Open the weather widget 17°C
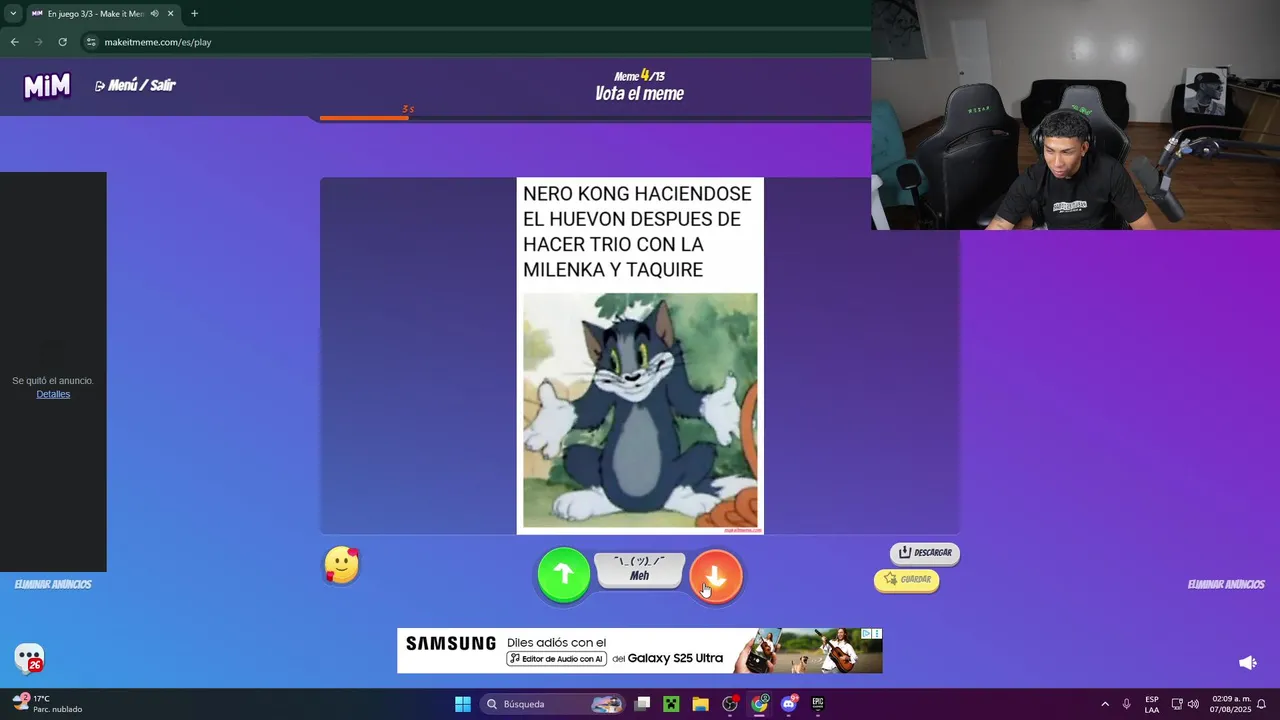Screen dimensions: 1280x720 coord(48,704)
